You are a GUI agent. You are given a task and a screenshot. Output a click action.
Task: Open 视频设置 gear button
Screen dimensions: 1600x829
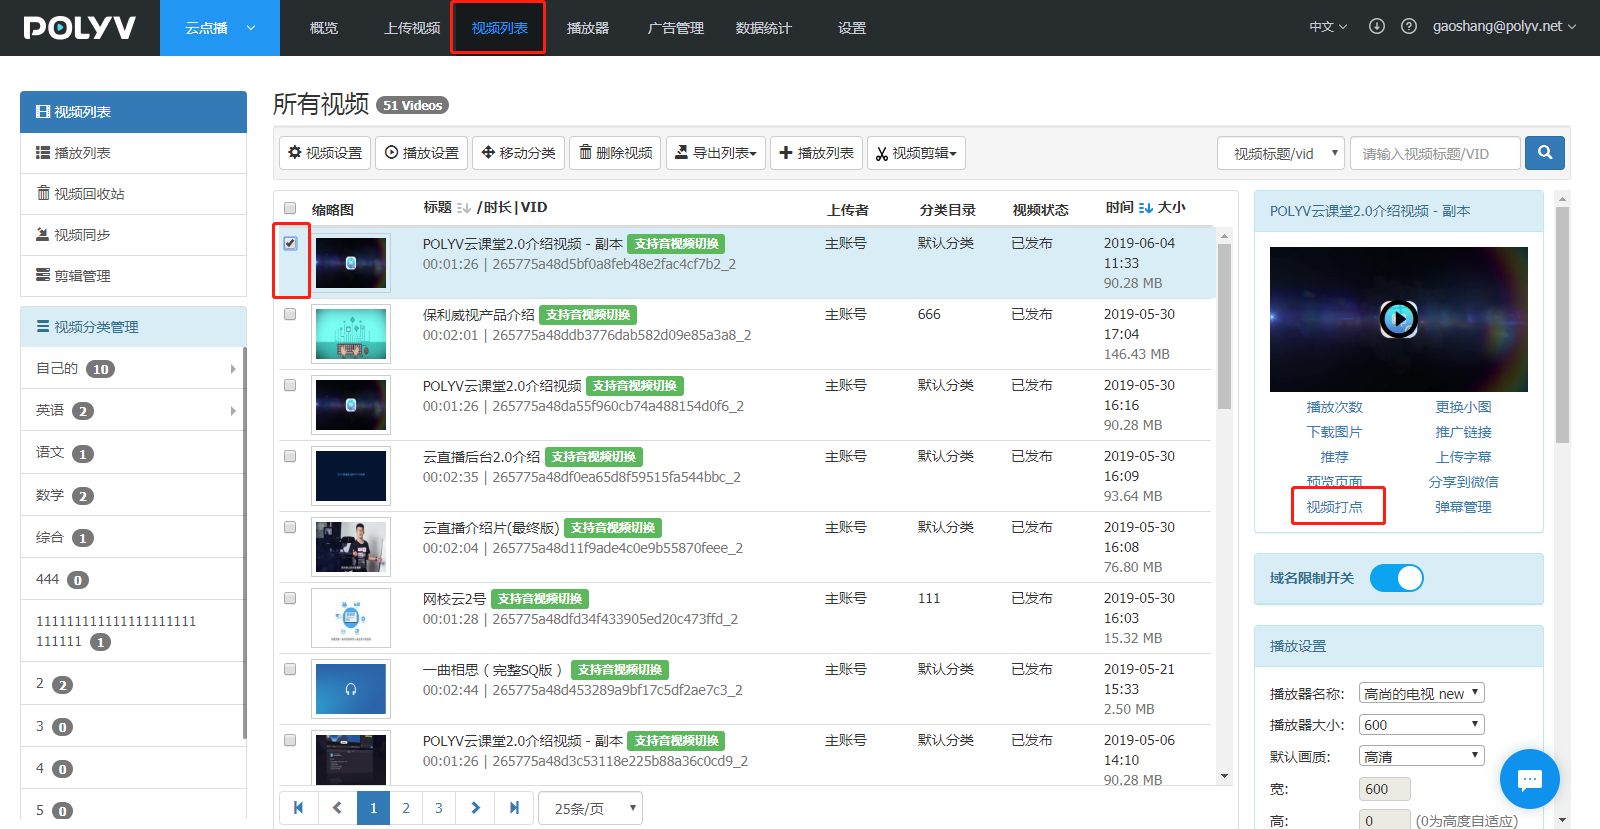(x=325, y=153)
